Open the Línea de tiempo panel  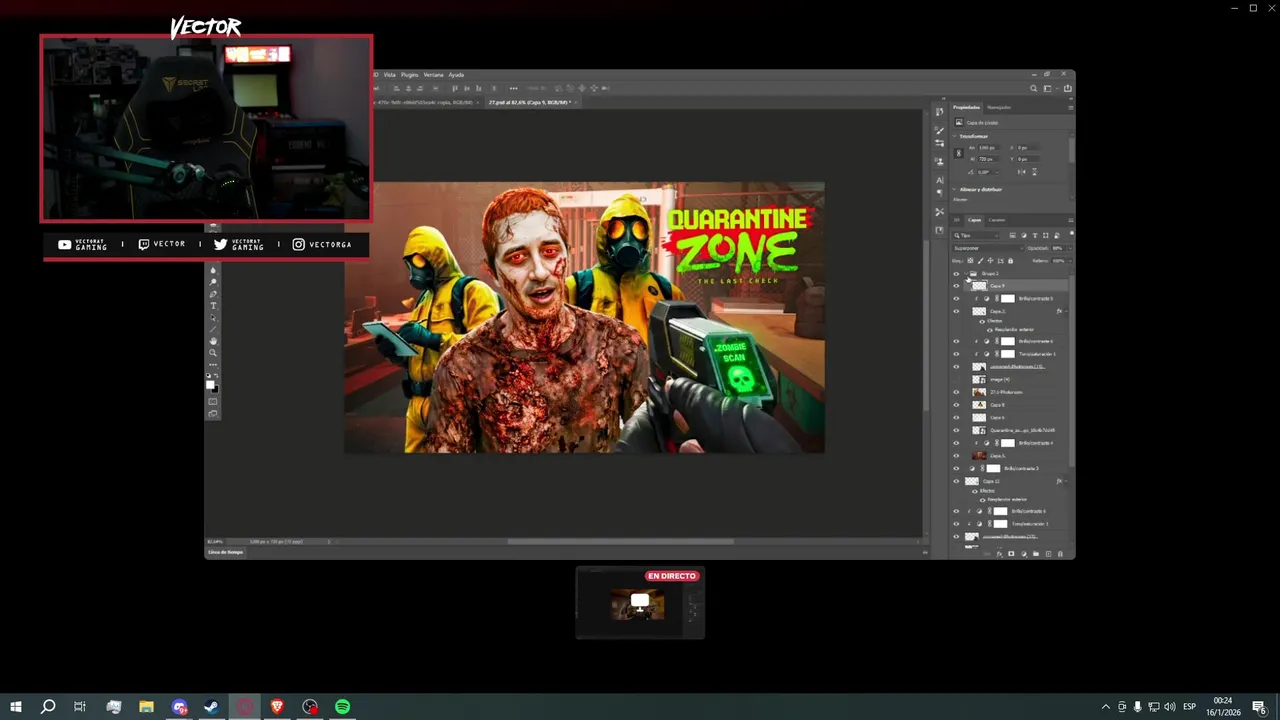point(225,552)
